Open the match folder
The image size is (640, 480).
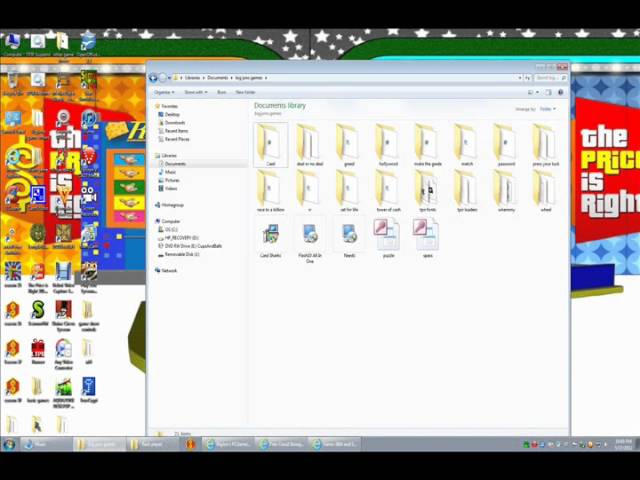(467, 145)
